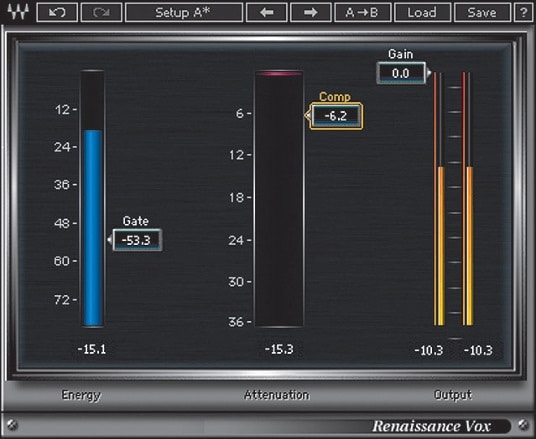Click the Waves logo icon

coord(18,12)
